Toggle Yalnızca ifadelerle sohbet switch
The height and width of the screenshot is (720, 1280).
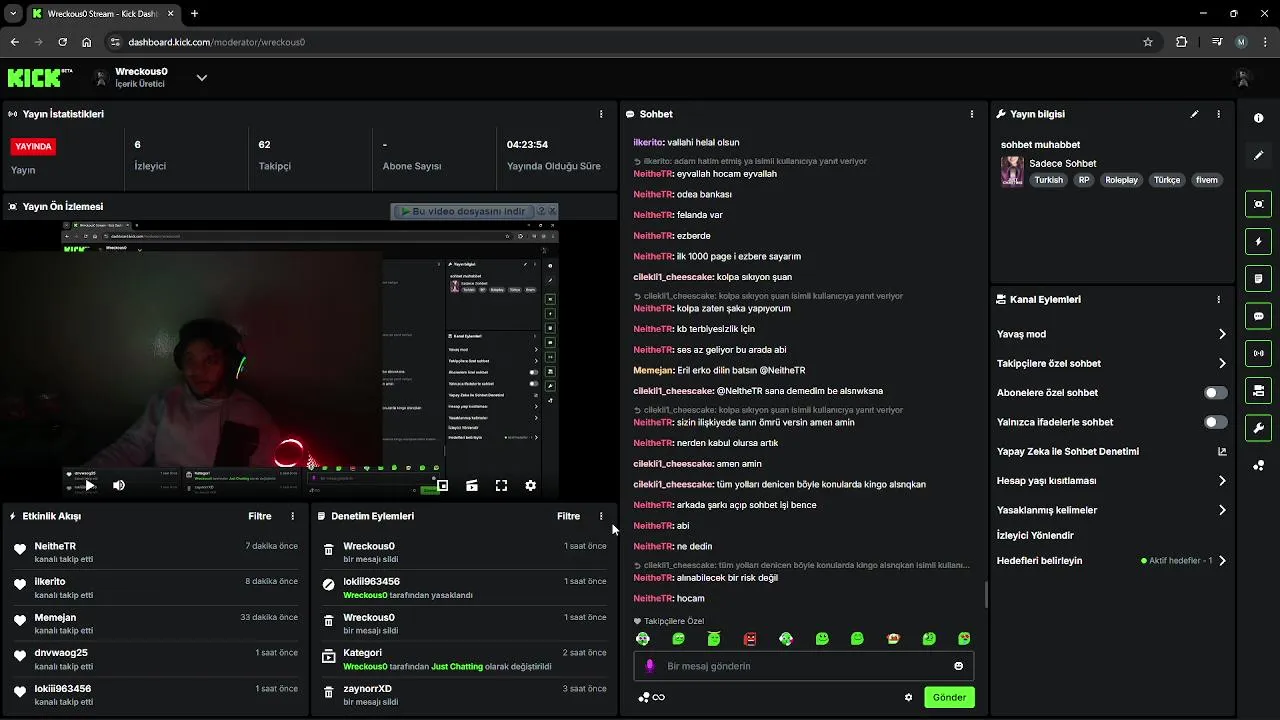1215,422
